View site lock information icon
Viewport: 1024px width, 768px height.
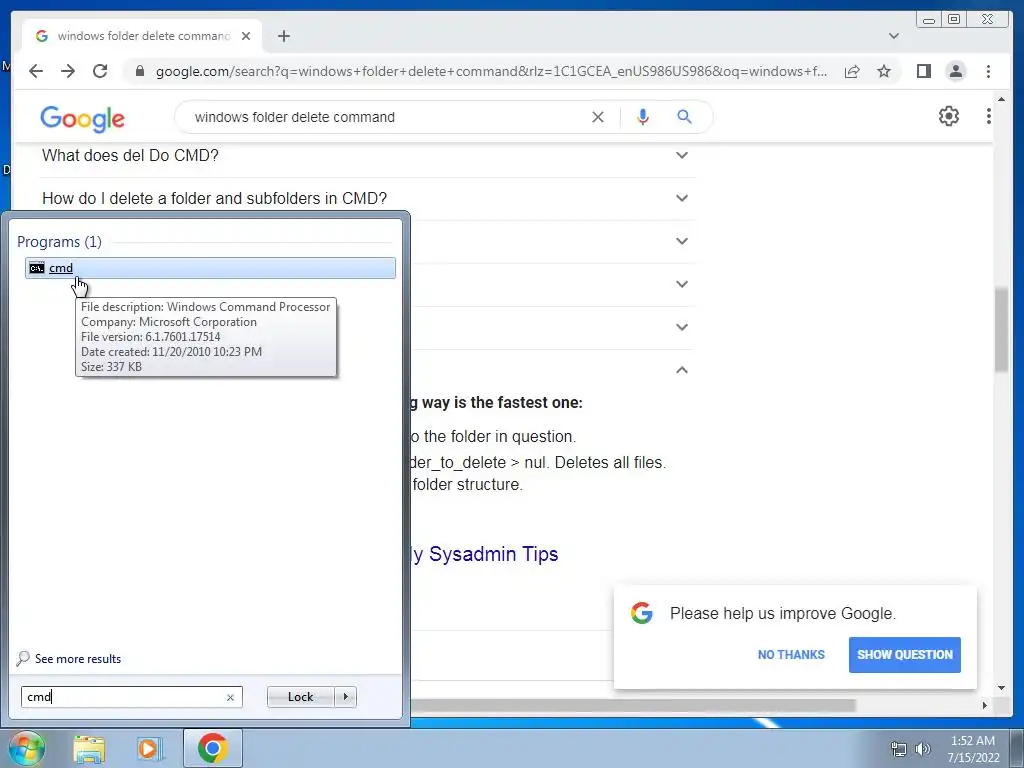point(140,71)
